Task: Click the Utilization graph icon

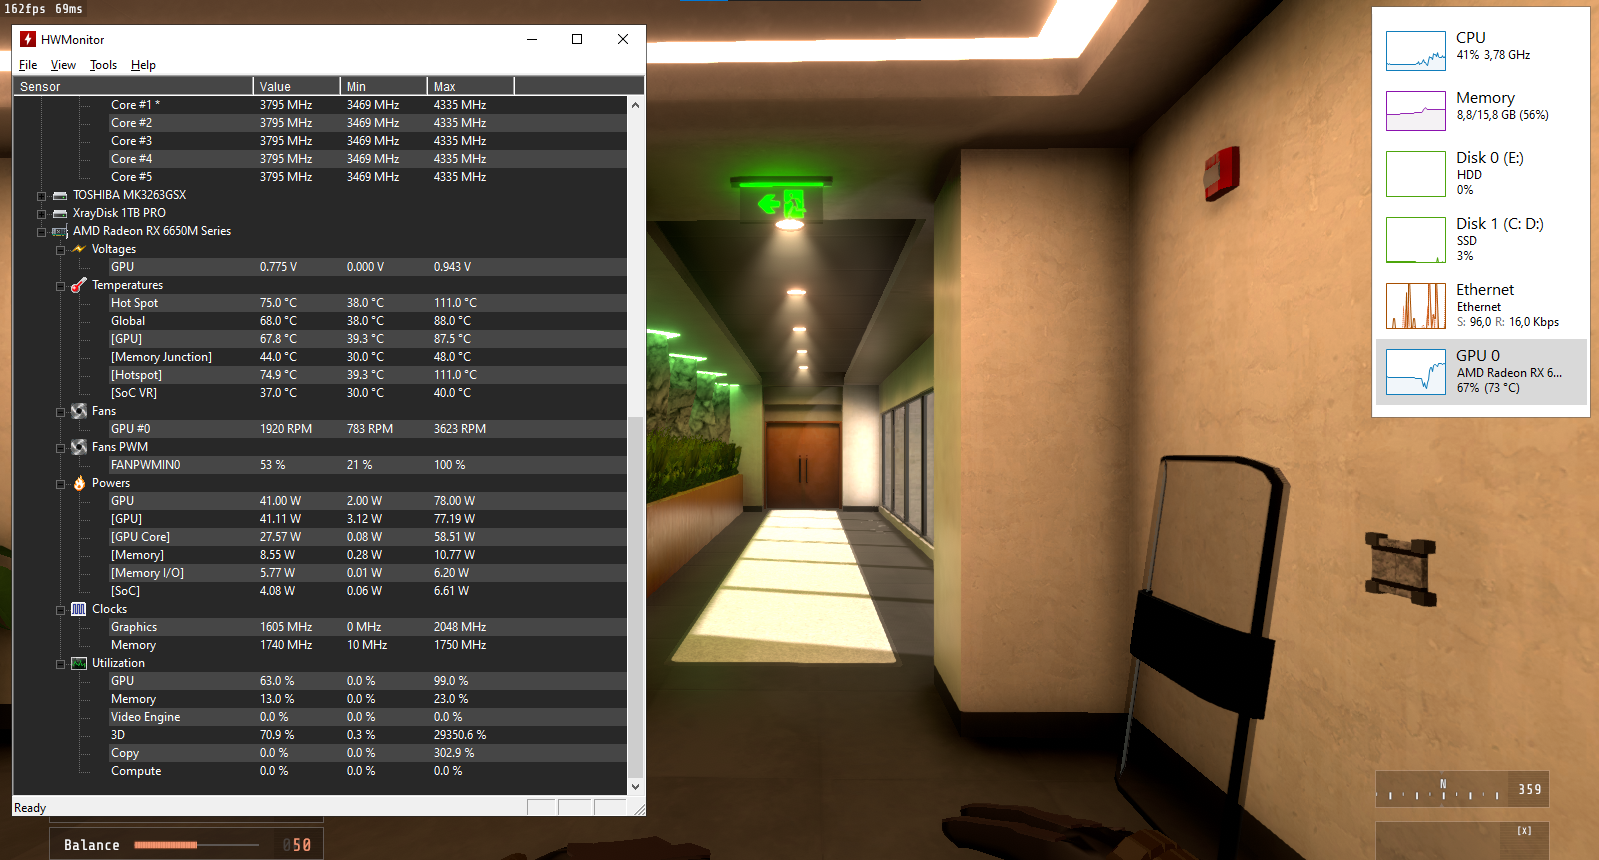Action: click(x=79, y=663)
